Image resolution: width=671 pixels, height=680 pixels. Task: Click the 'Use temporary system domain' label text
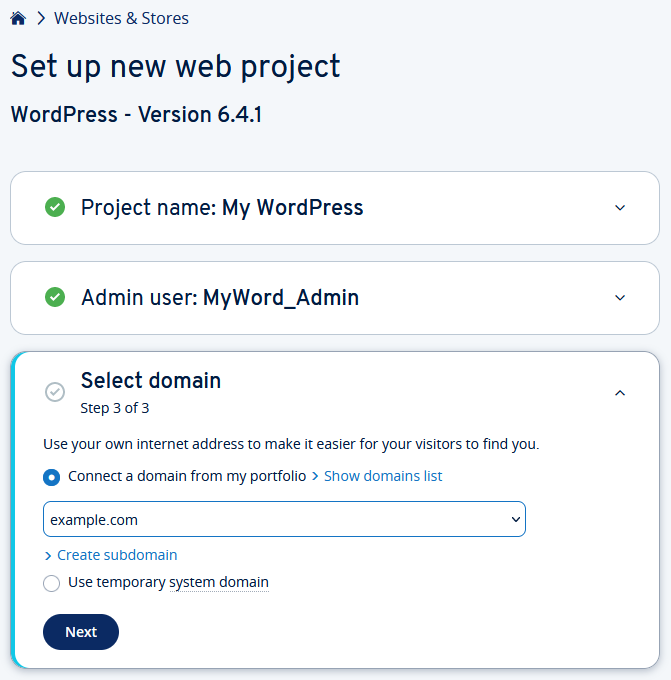168,582
